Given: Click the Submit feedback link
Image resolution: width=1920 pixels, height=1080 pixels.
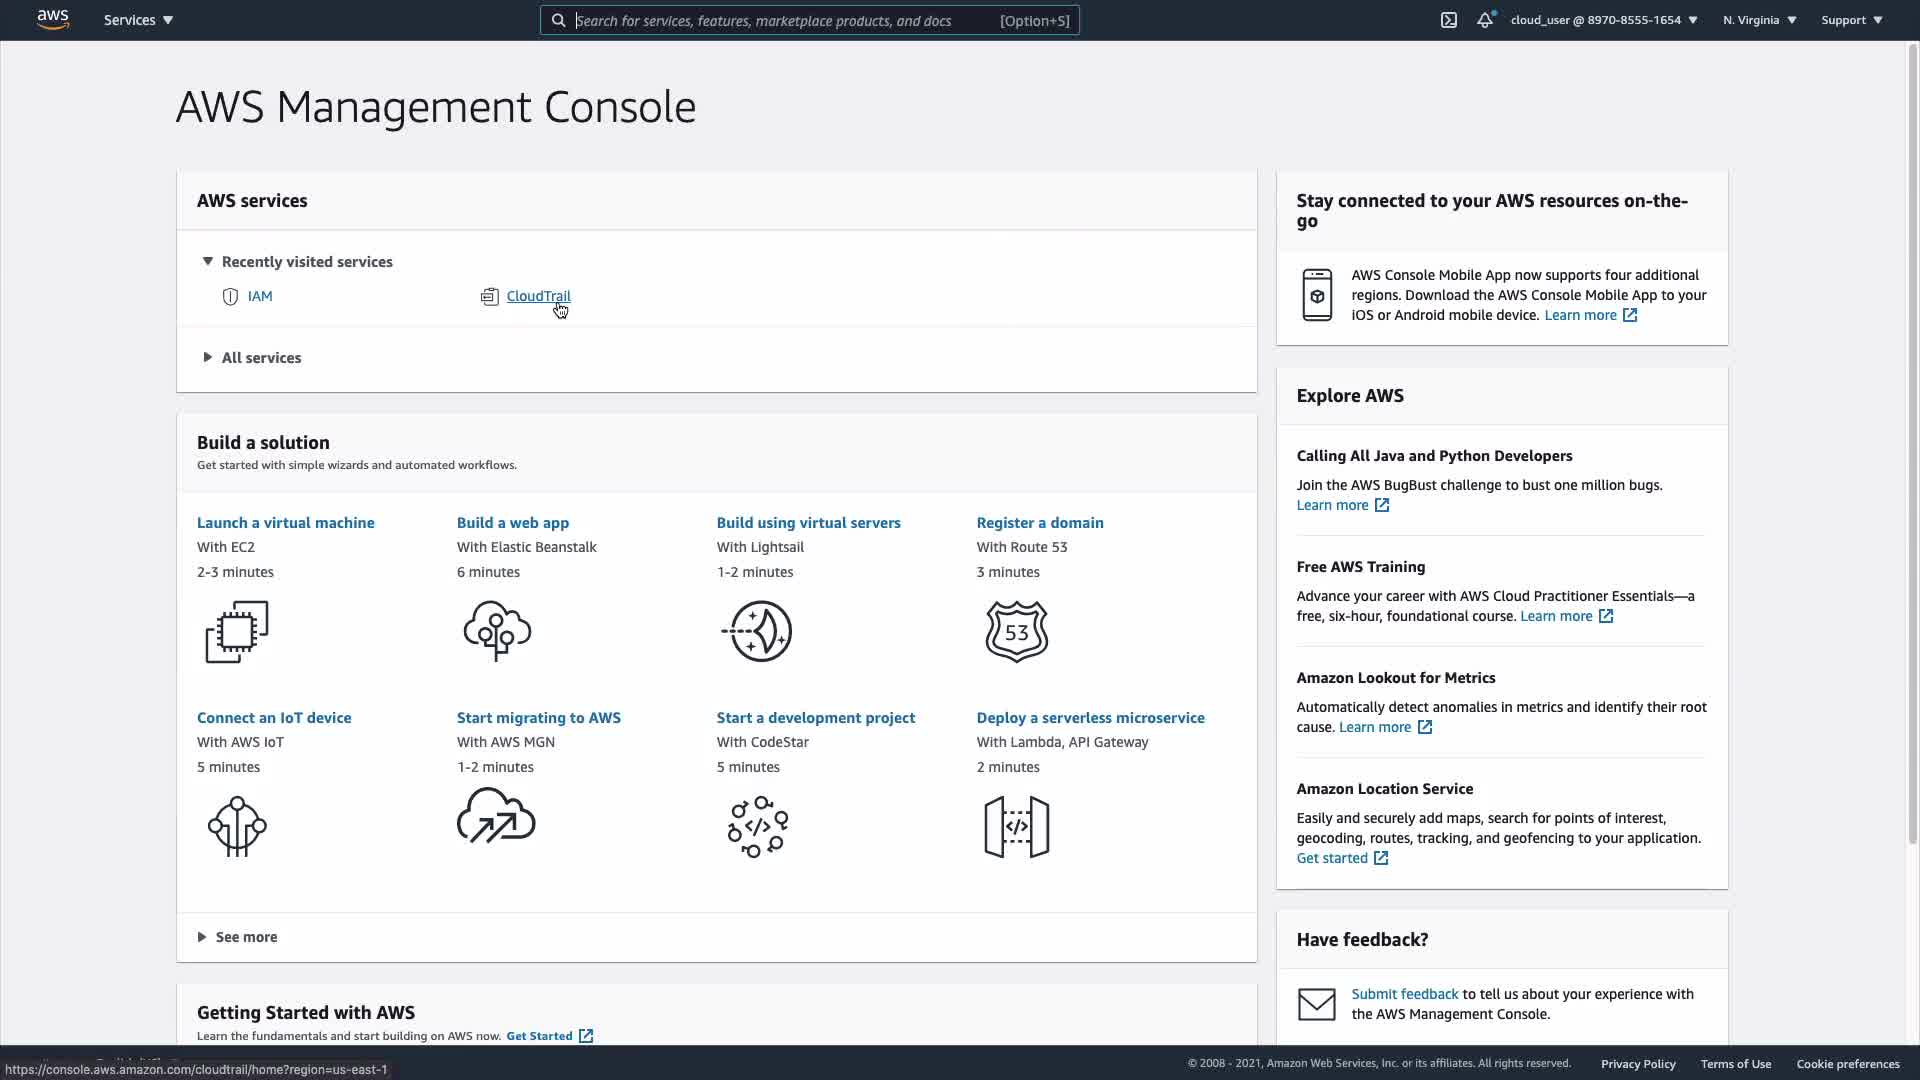Looking at the screenshot, I should point(1404,994).
